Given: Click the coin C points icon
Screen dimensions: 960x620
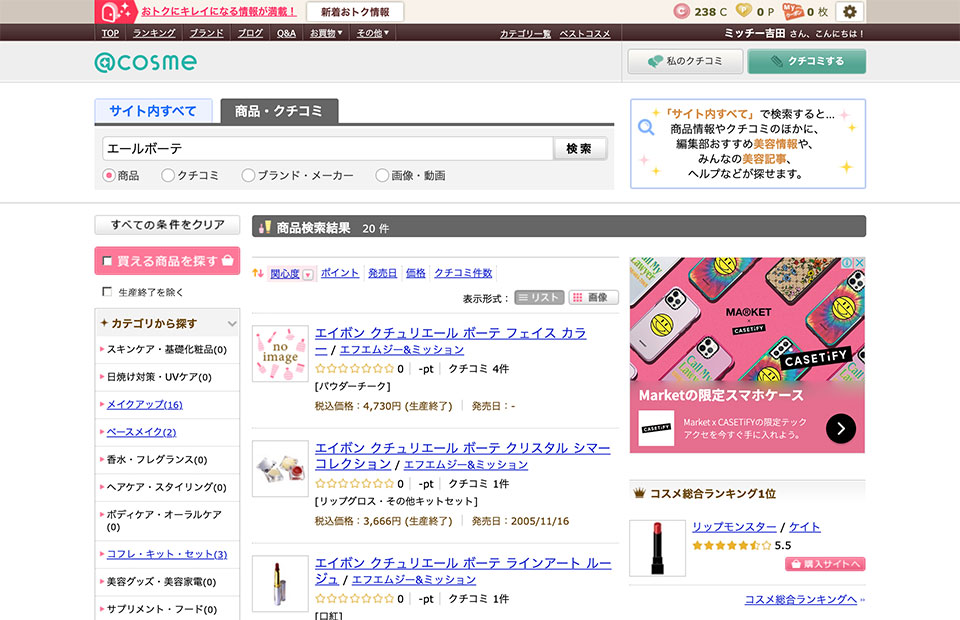Looking at the screenshot, I should point(681,11).
